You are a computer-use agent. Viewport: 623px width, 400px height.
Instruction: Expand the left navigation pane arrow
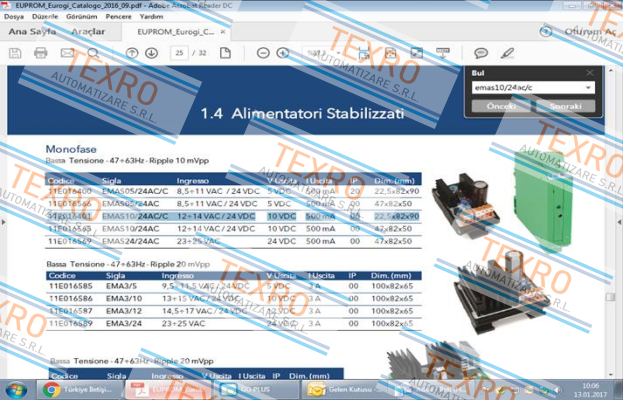[x=4, y=222]
